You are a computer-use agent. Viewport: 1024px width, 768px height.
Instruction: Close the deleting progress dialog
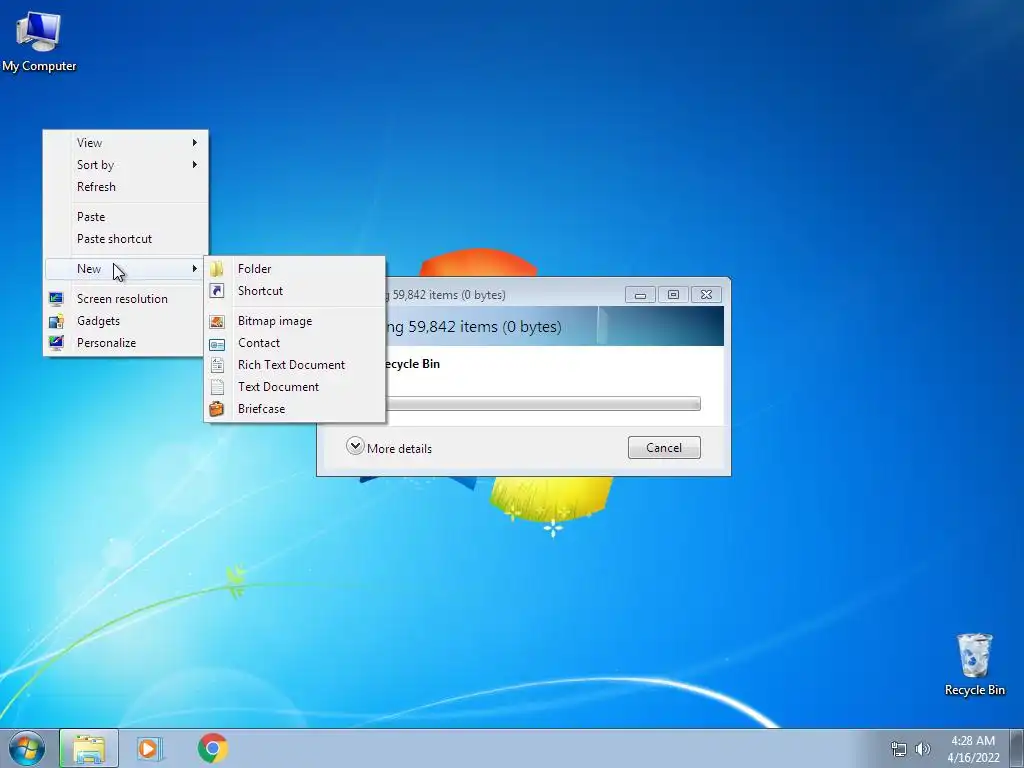tap(706, 295)
